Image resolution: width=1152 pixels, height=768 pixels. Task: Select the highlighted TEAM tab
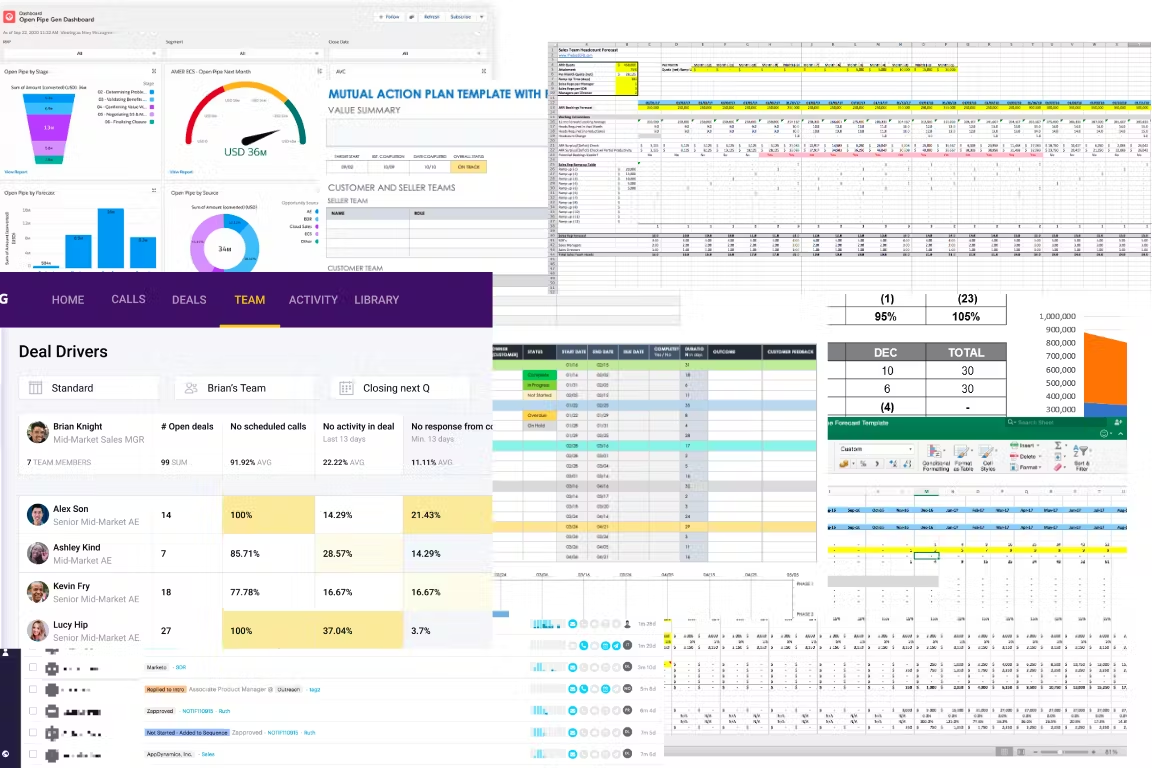(x=250, y=300)
